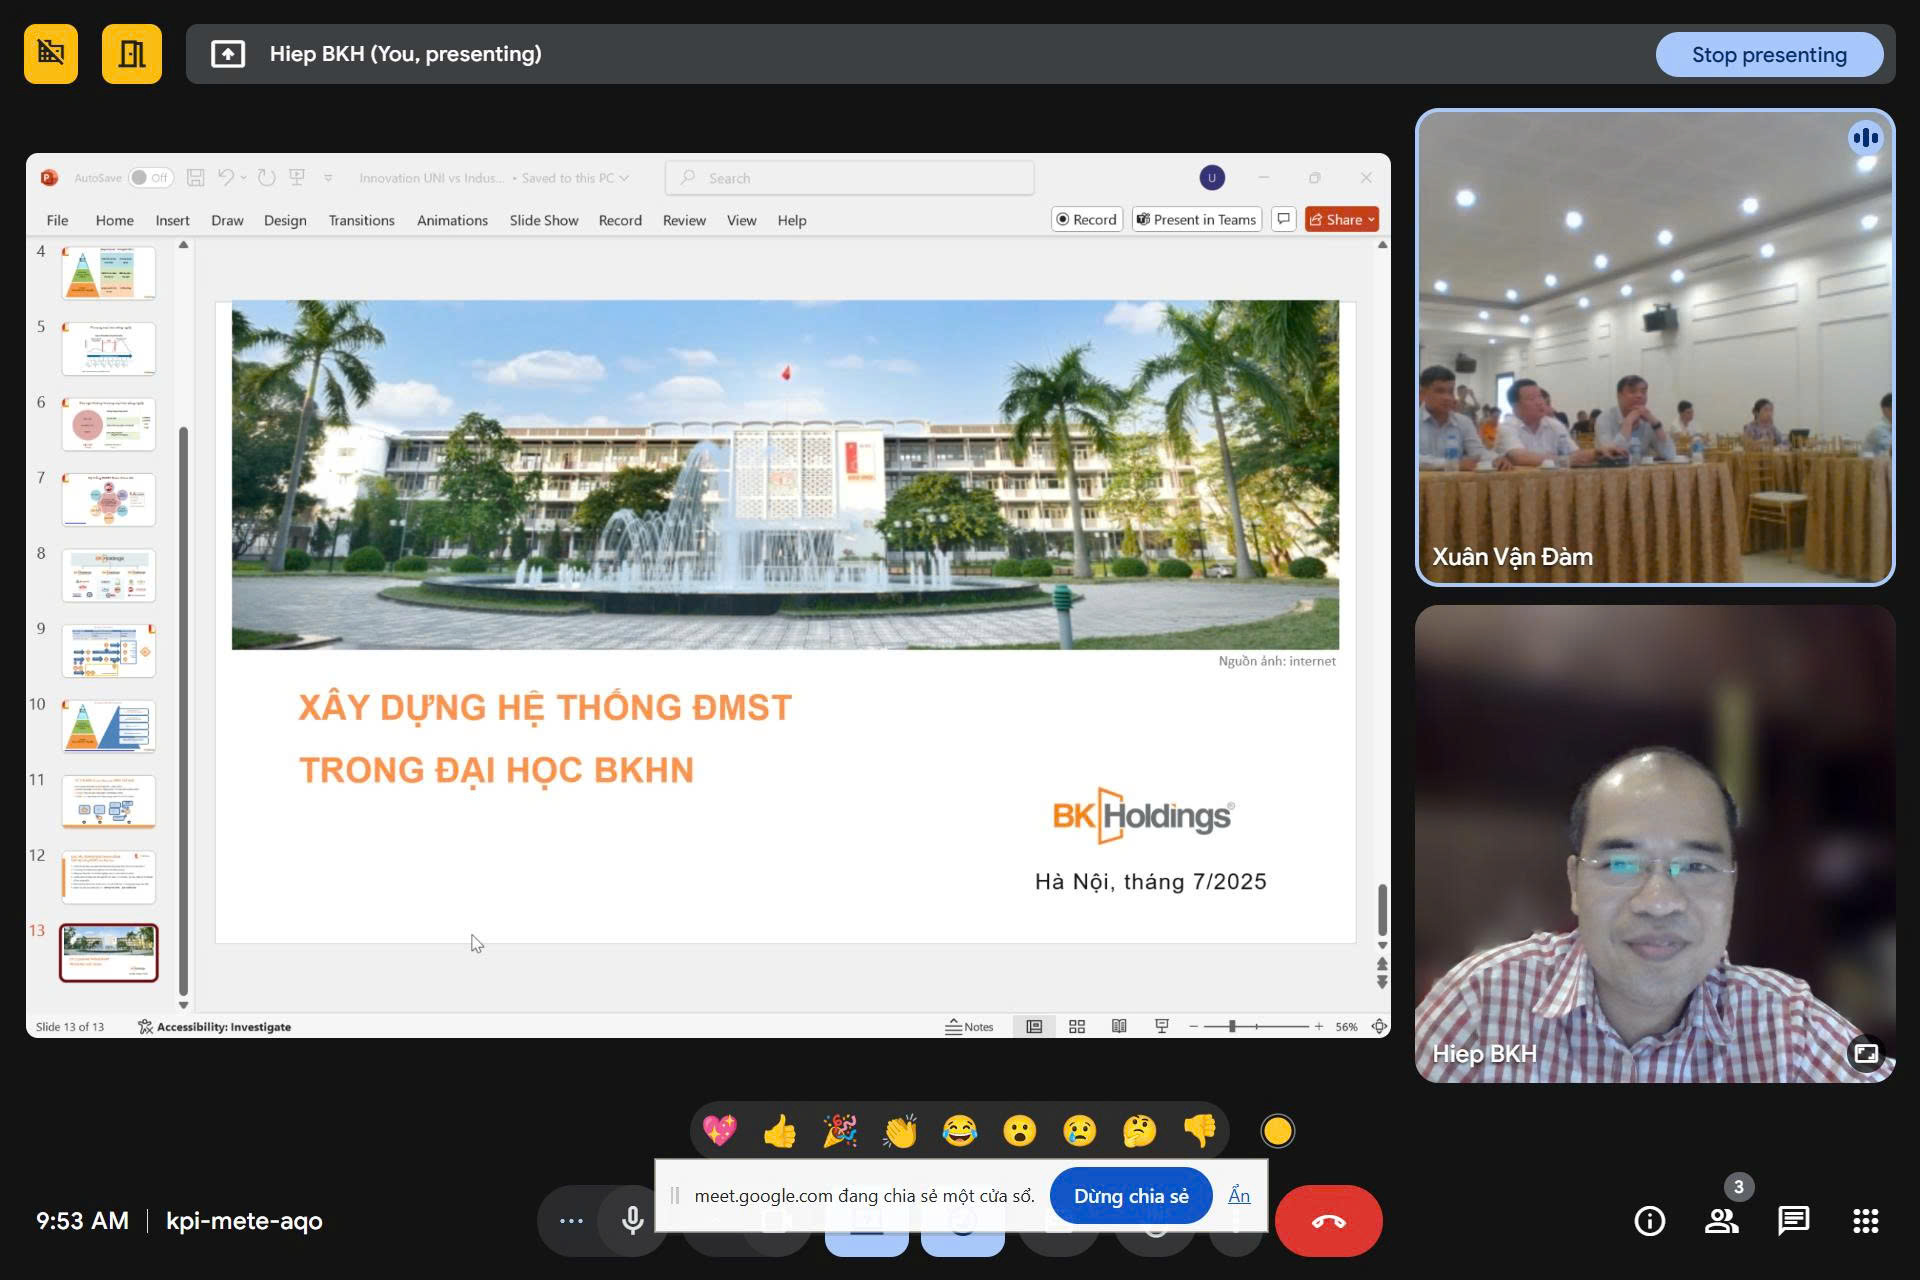Click the Dừng chia sẻ button
This screenshot has height=1280, width=1920.
(1130, 1196)
